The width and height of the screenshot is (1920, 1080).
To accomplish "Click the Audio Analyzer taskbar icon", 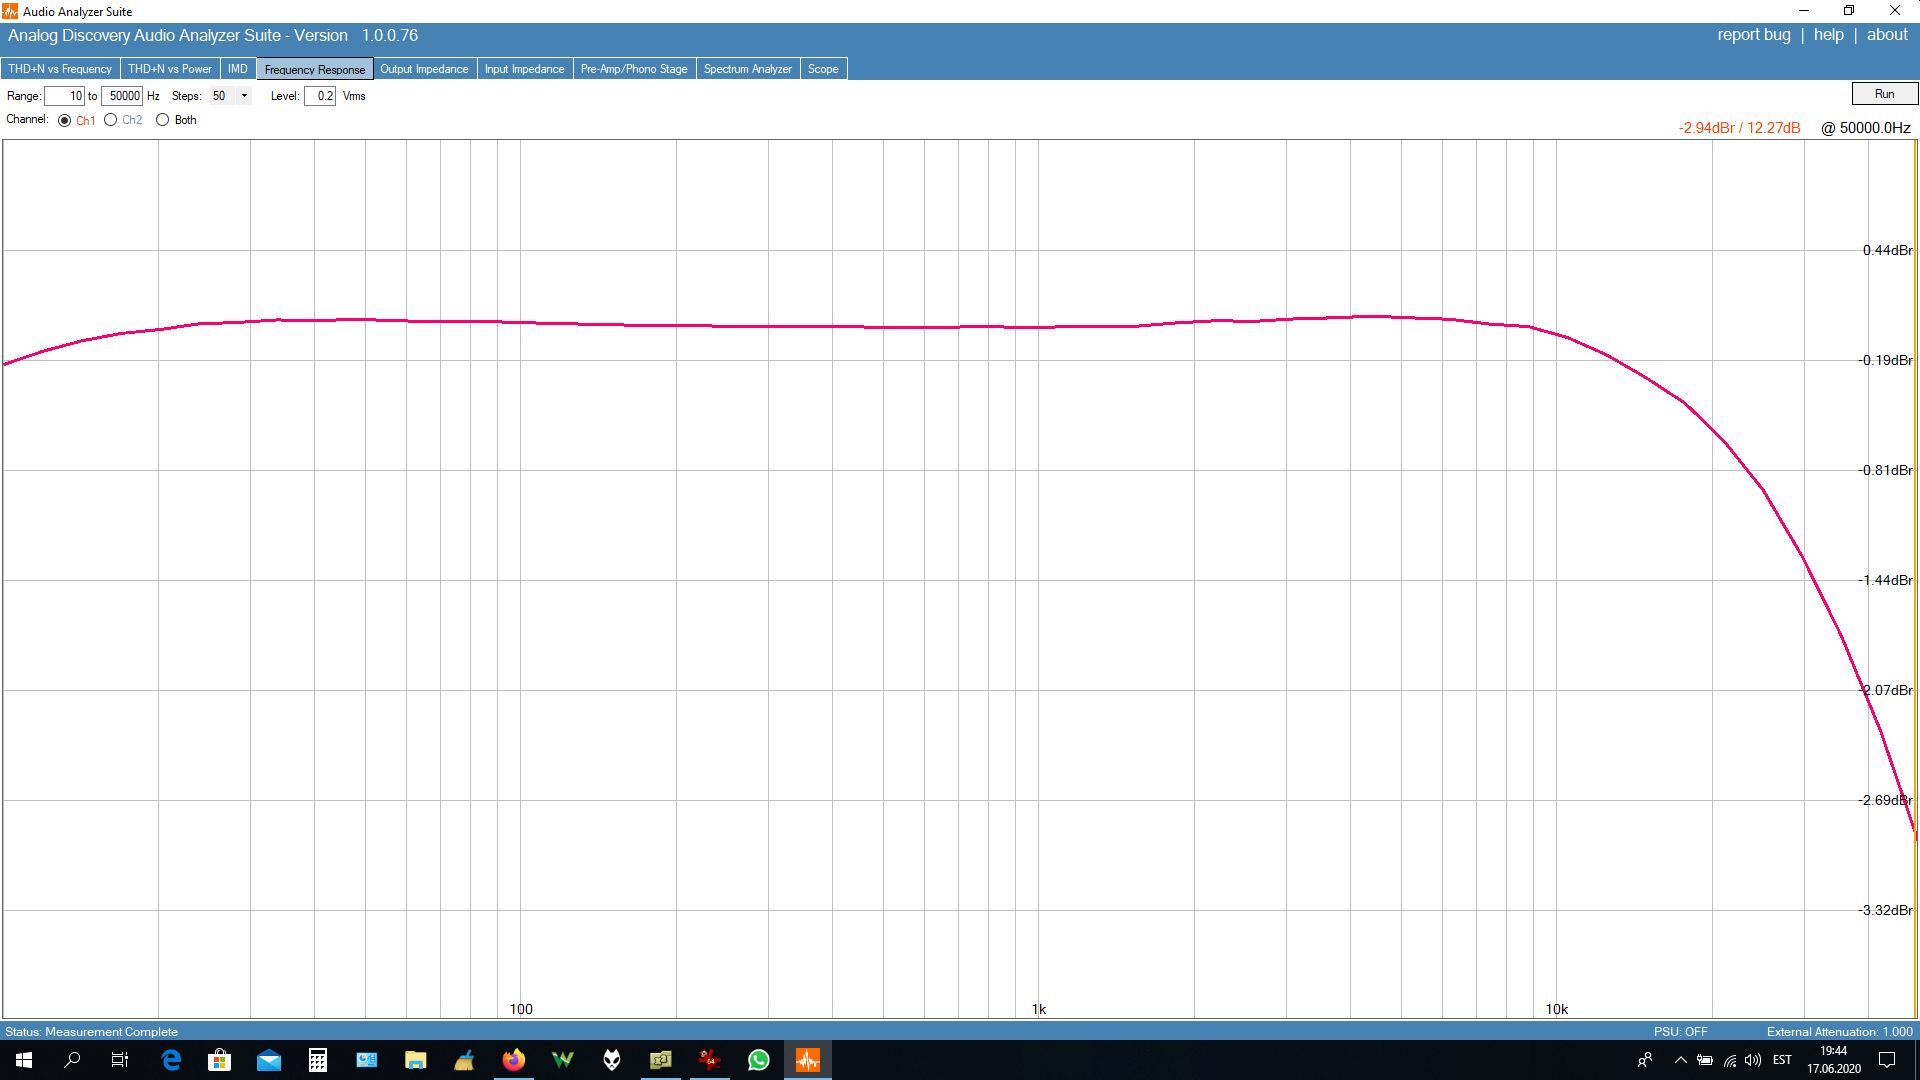I will (x=807, y=1060).
